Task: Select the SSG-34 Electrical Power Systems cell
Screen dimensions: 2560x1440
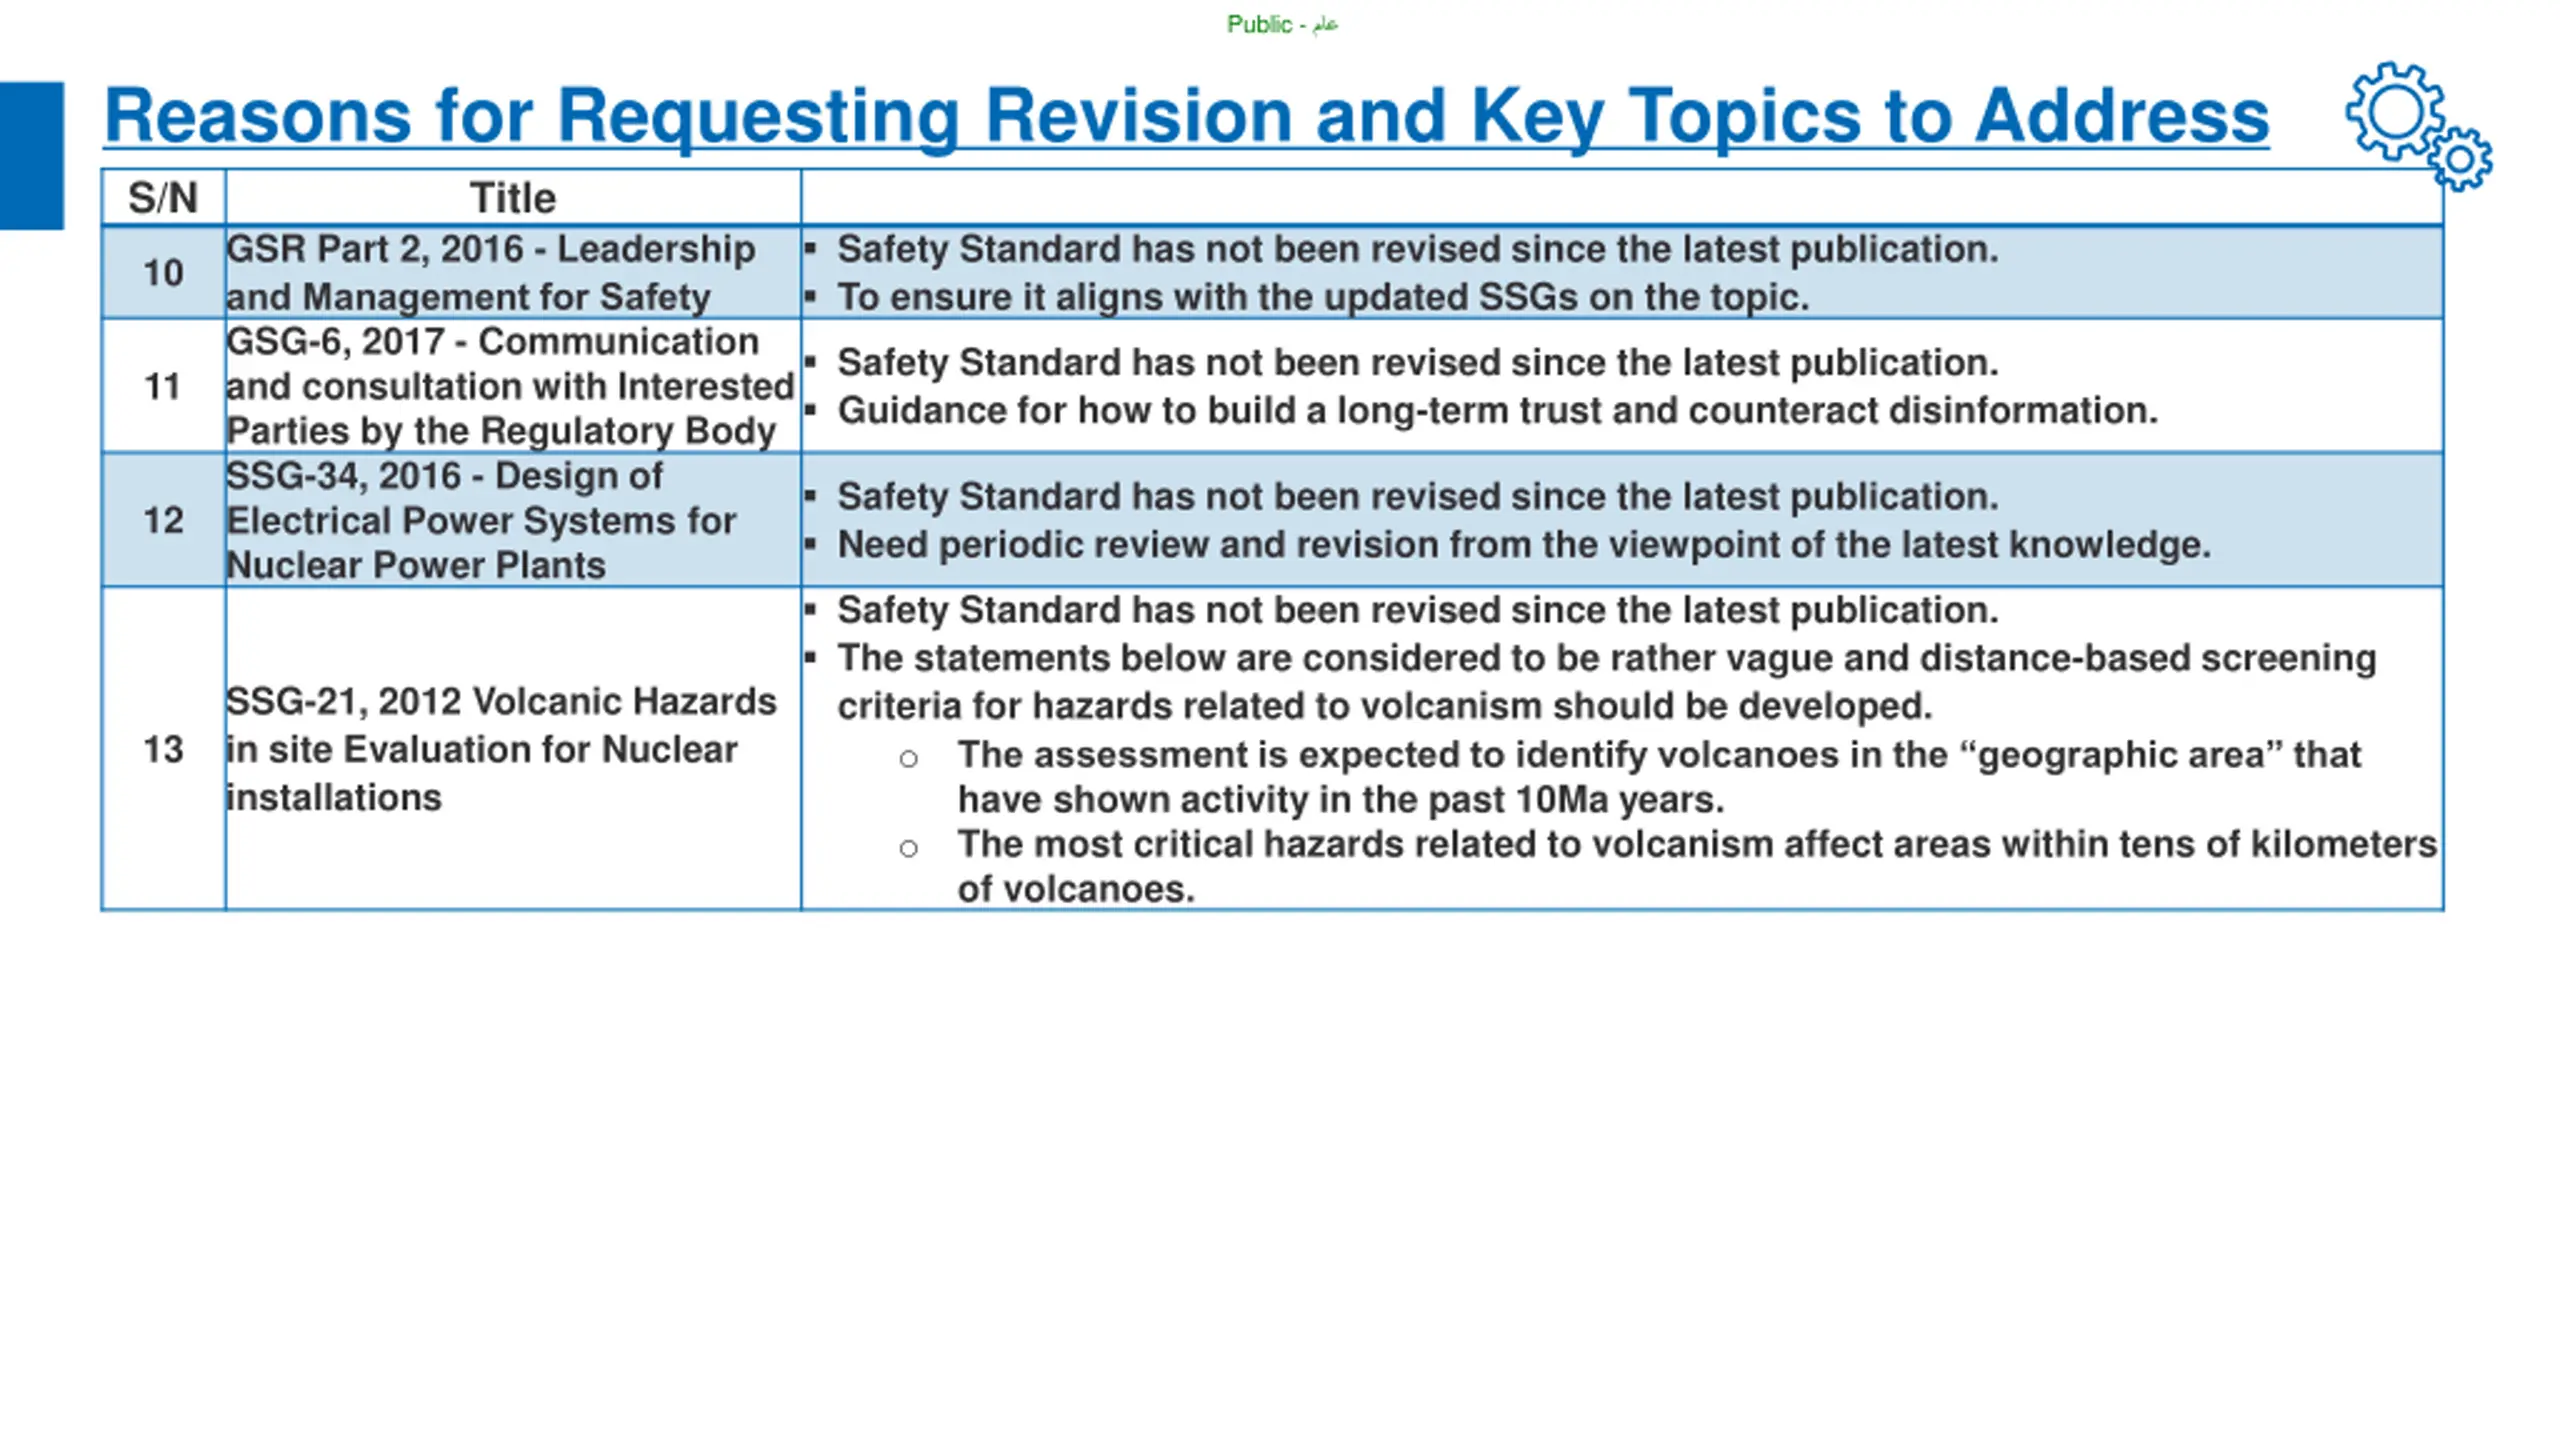Action: (x=513, y=520)
